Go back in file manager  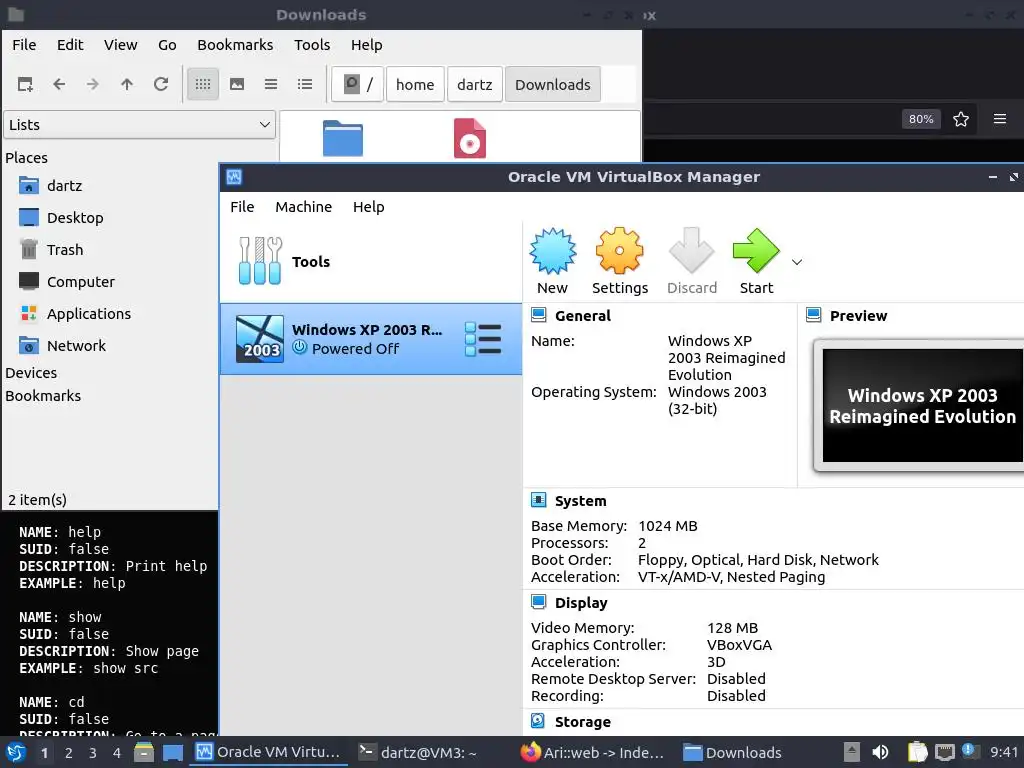[59, 84]
